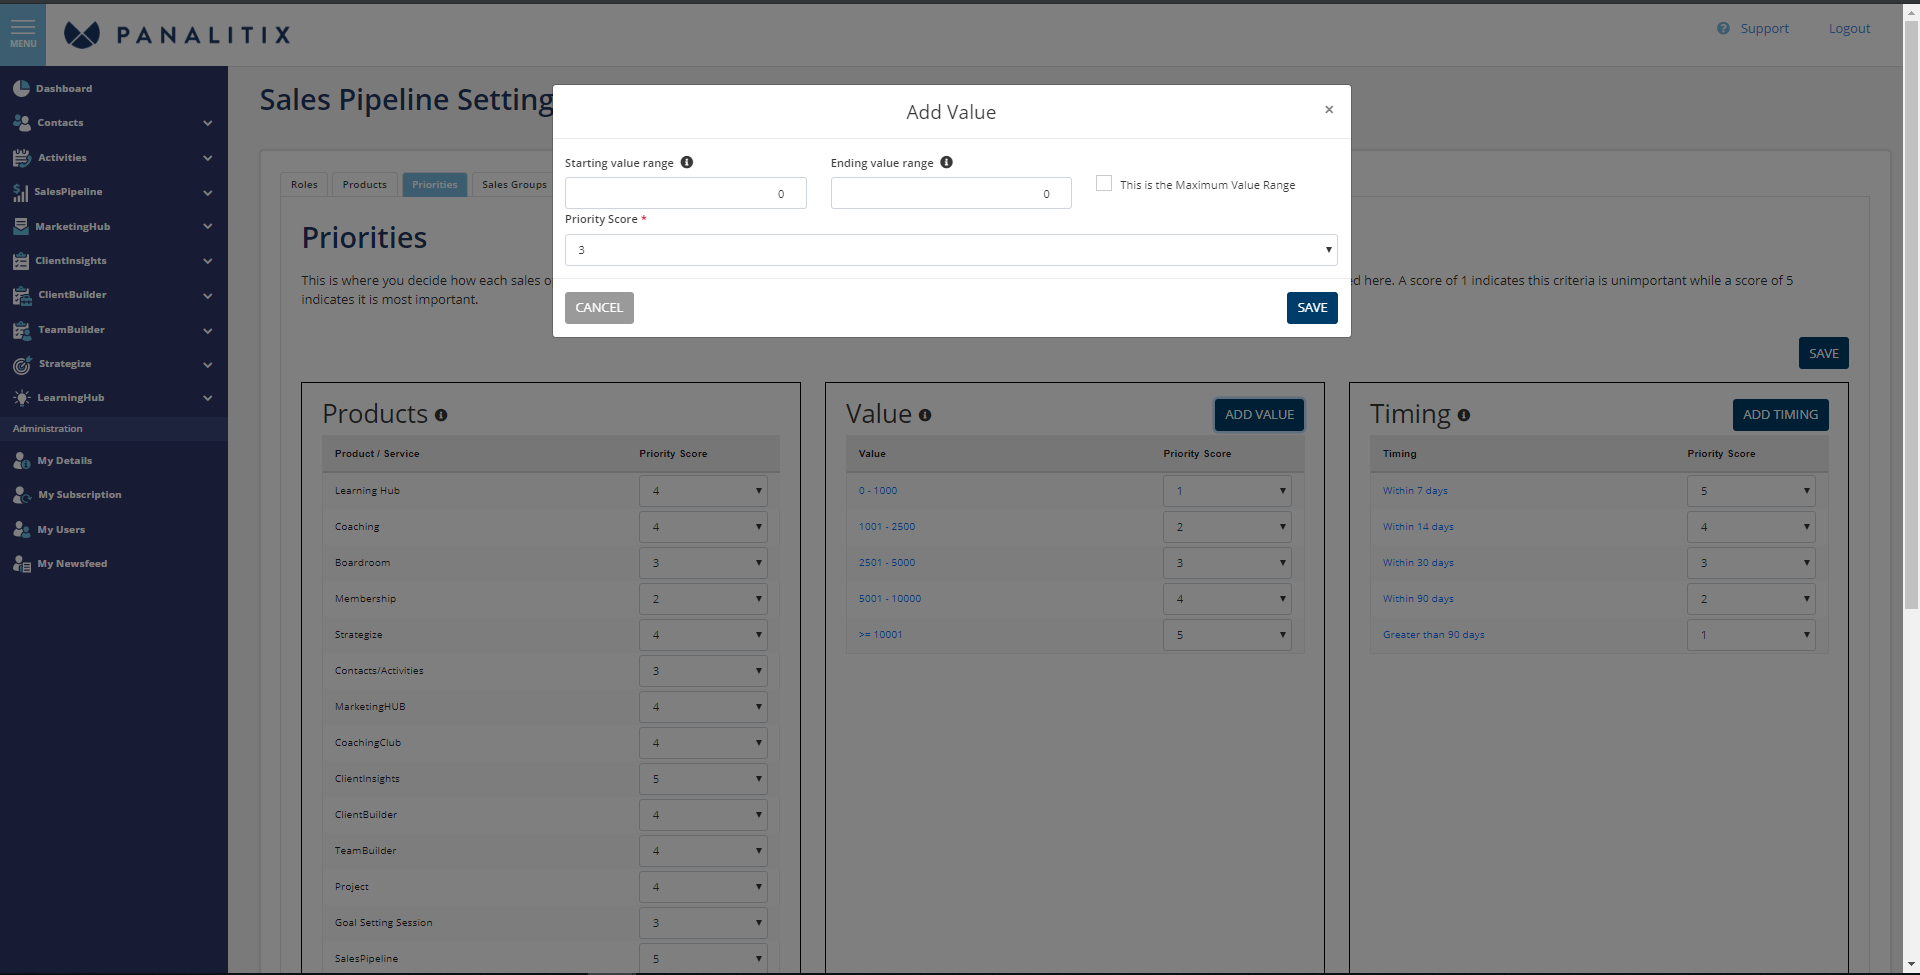Click the My Users icon
Viewport: 1920px width, 975px height.
pos(21,530)
